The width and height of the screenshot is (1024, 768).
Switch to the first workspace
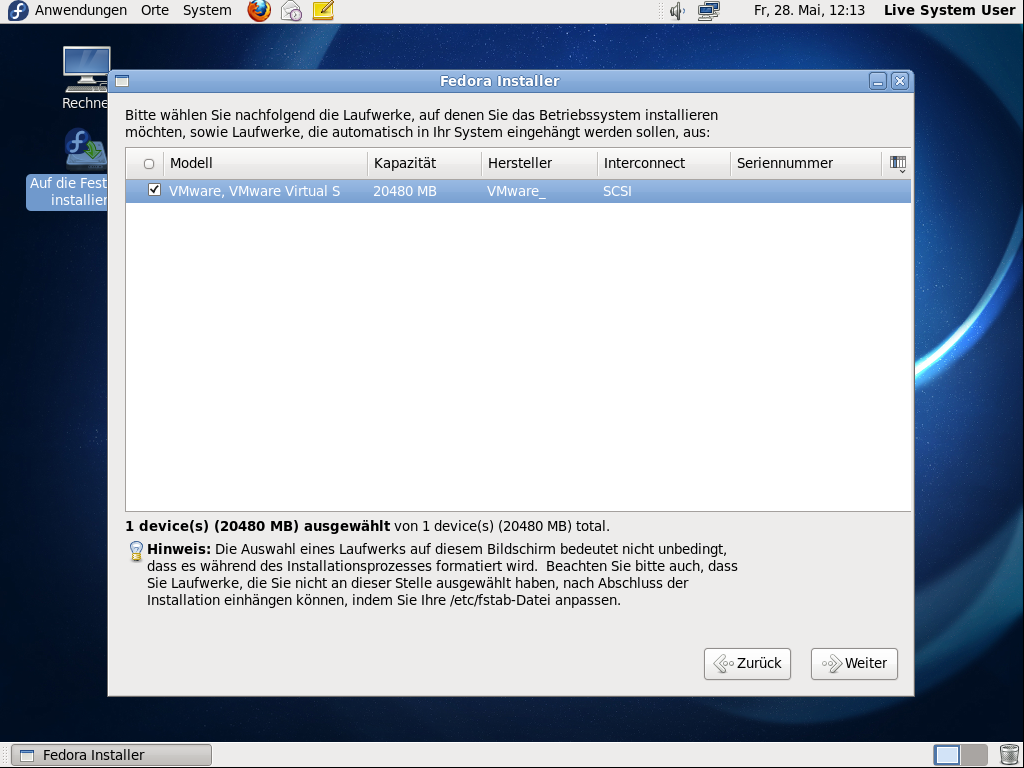point(947,755)
